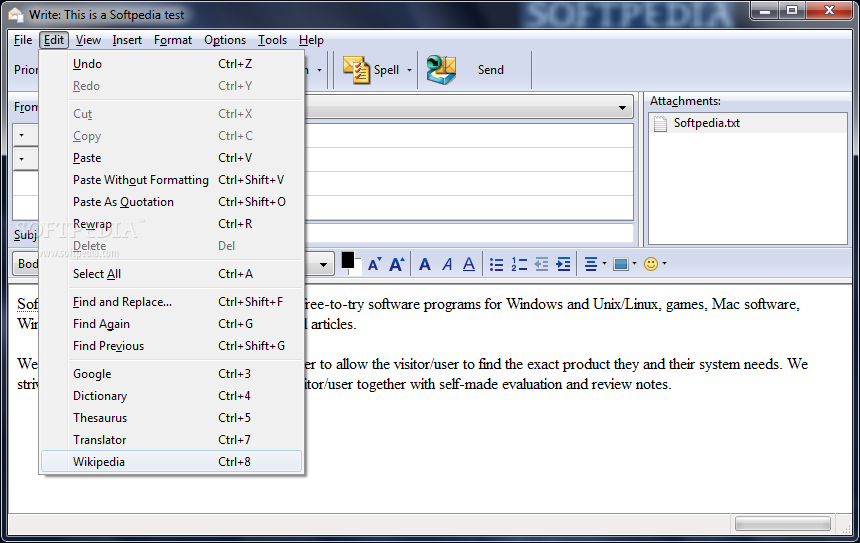
Task: Open the Spell dropdown arrow
Action: pos(409,70)
